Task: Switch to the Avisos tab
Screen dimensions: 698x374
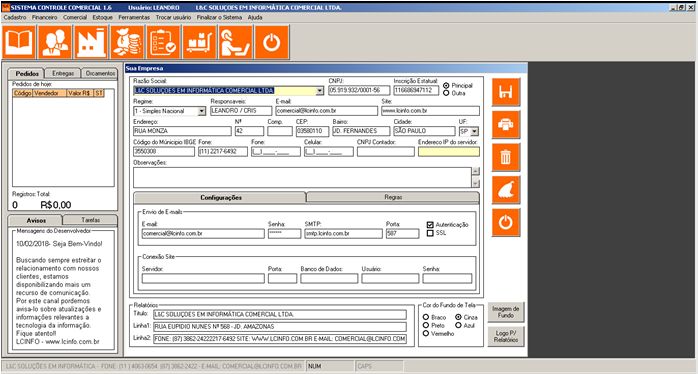Action: 36,220
